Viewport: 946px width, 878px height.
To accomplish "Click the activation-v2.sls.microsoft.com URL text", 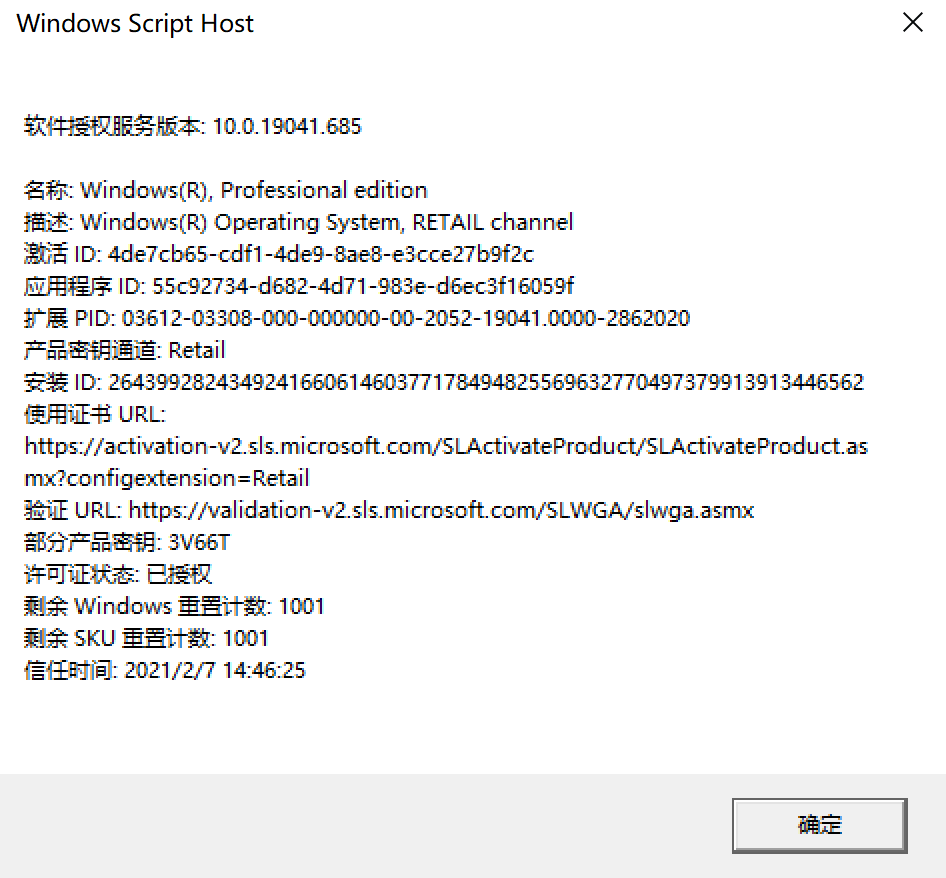I will point(446,446).
